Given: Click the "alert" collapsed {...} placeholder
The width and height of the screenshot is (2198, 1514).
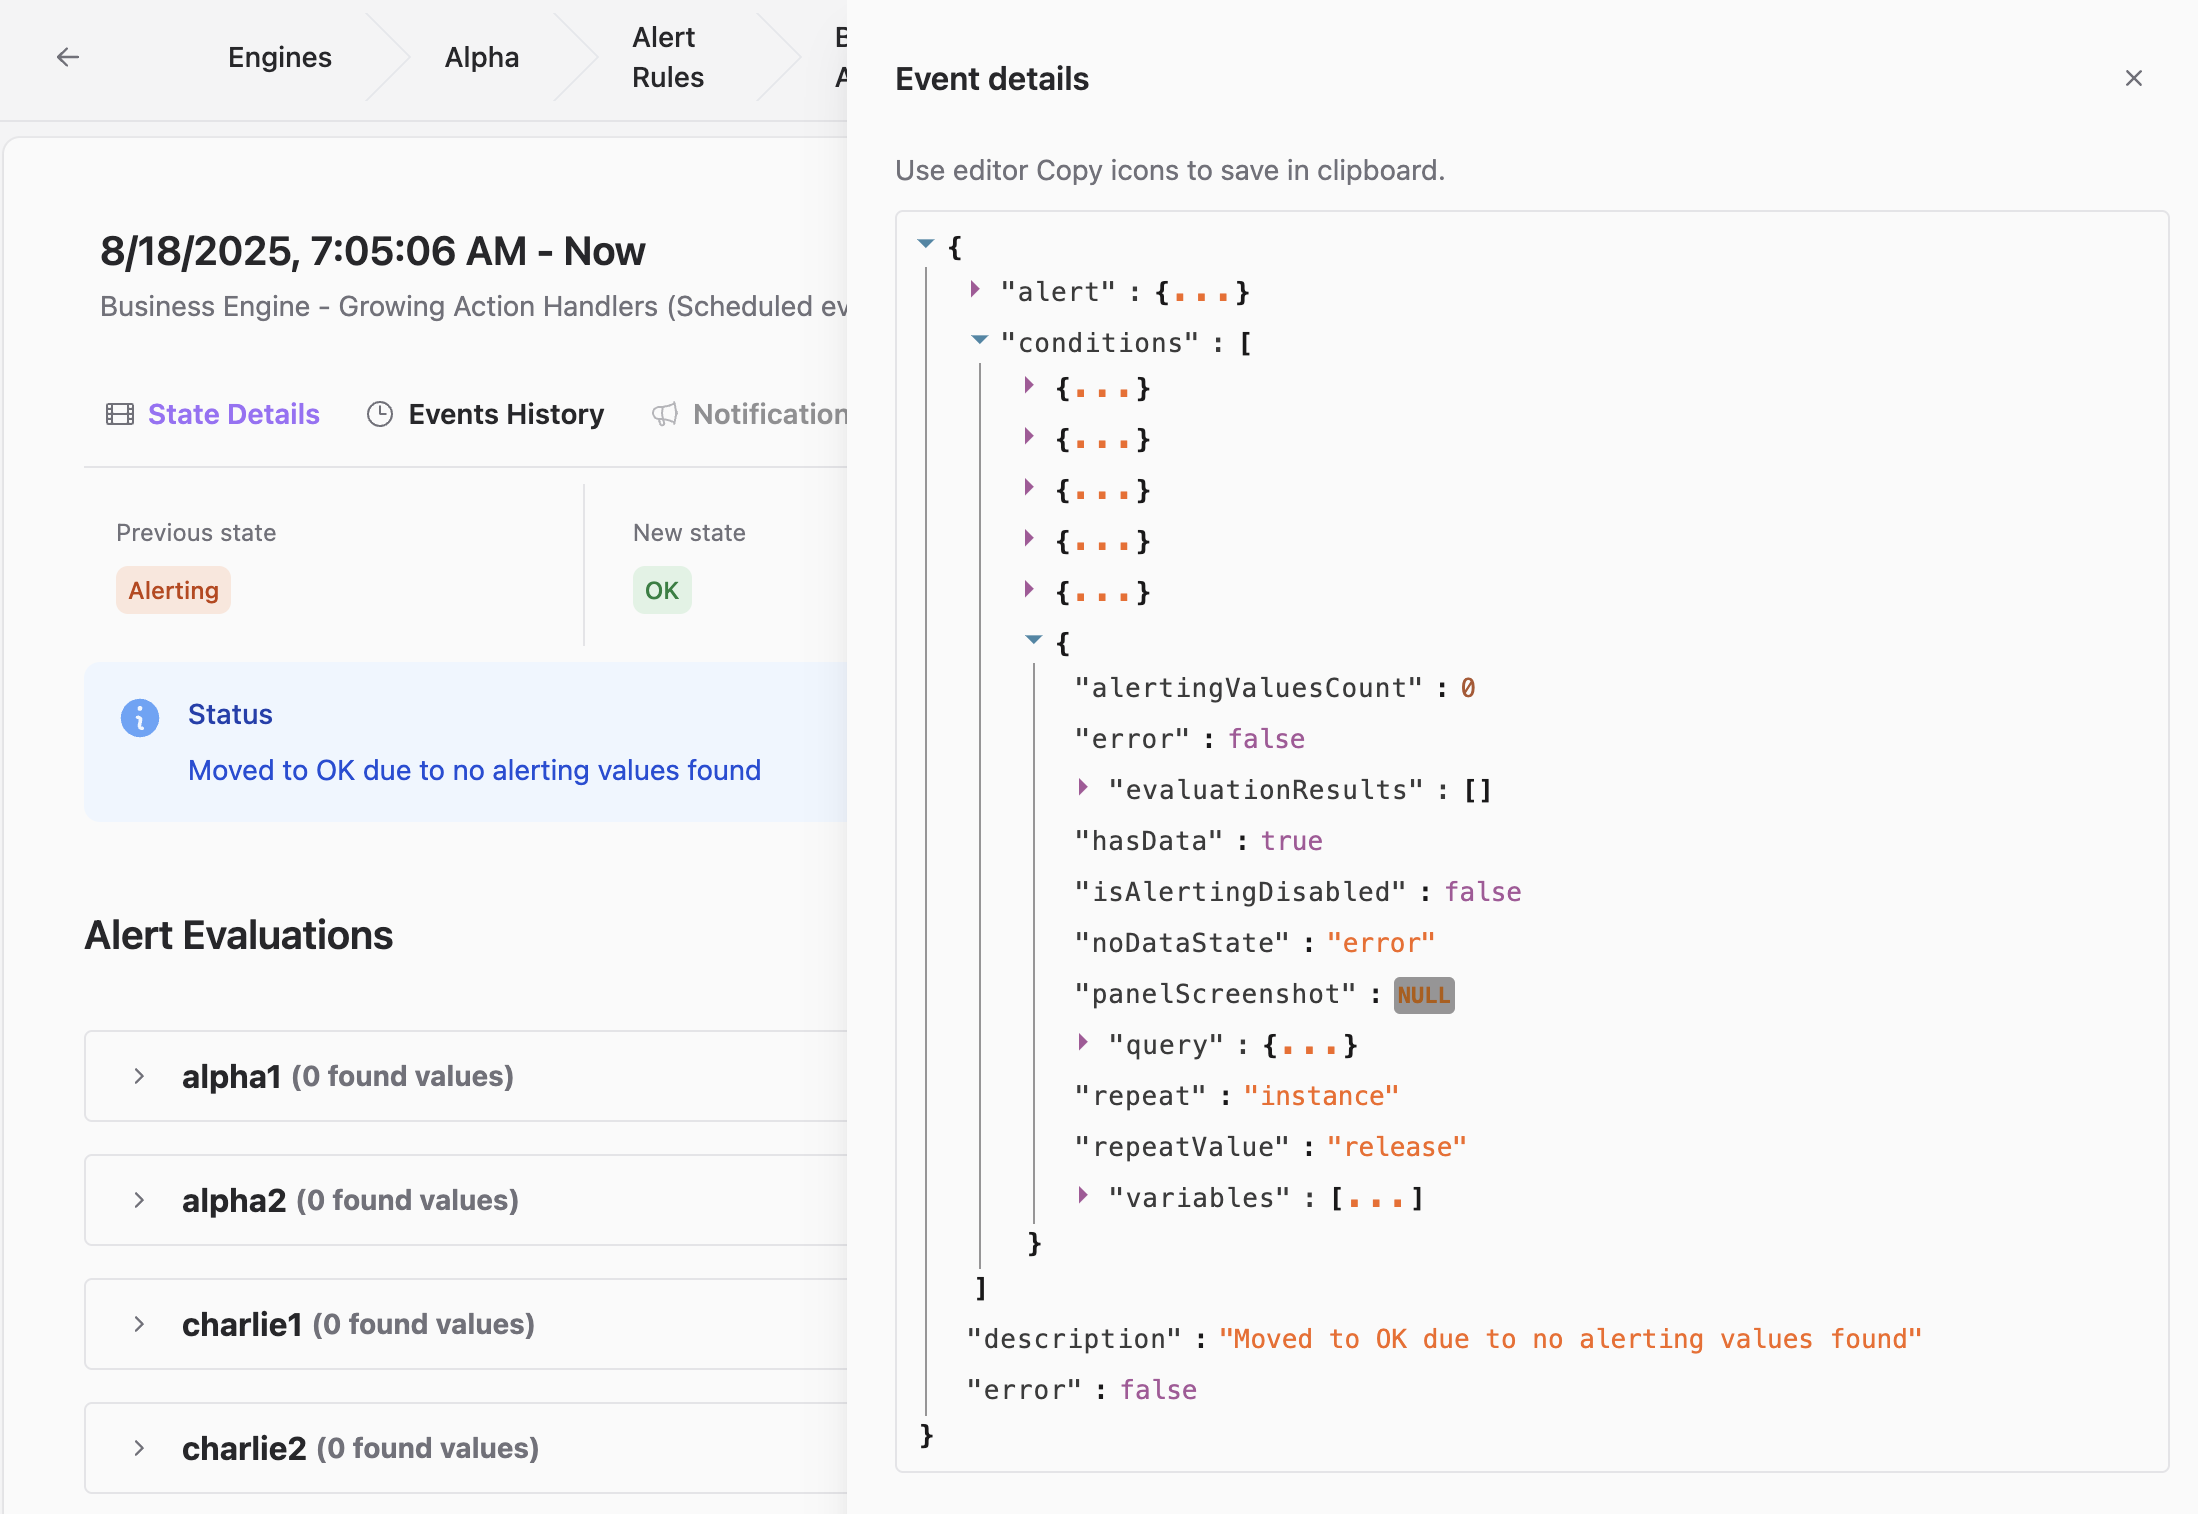Looking at the screenshot, I should [x=1202, y=292].
